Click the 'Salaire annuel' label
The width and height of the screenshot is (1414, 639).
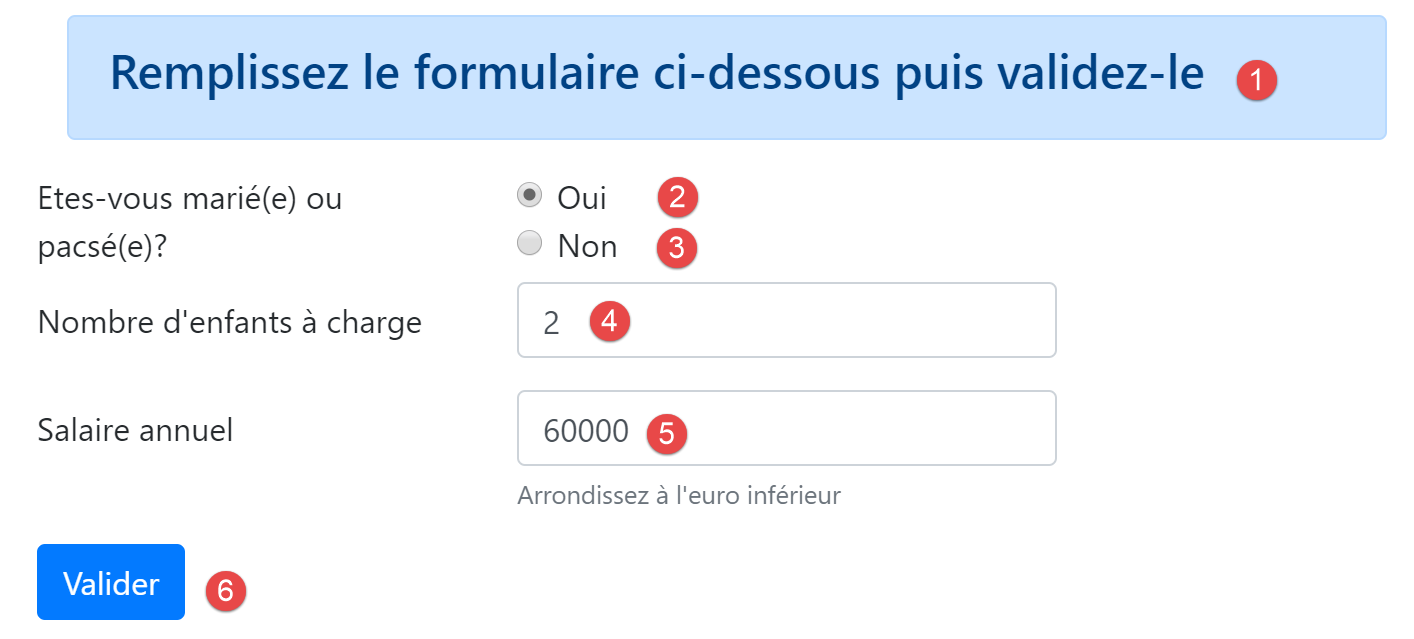tap(135, 430)
